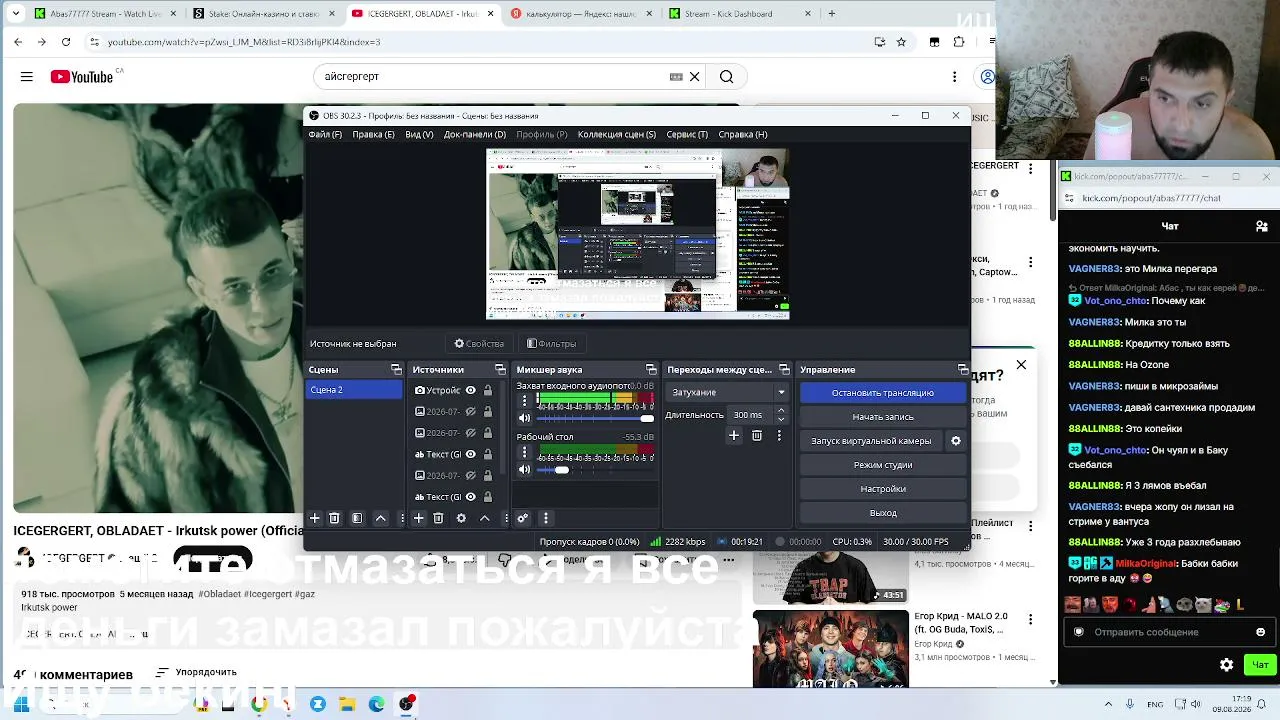Screen dimensions: 1280x720
Task: Undock the Источники panel
Action: coord(500,370)
